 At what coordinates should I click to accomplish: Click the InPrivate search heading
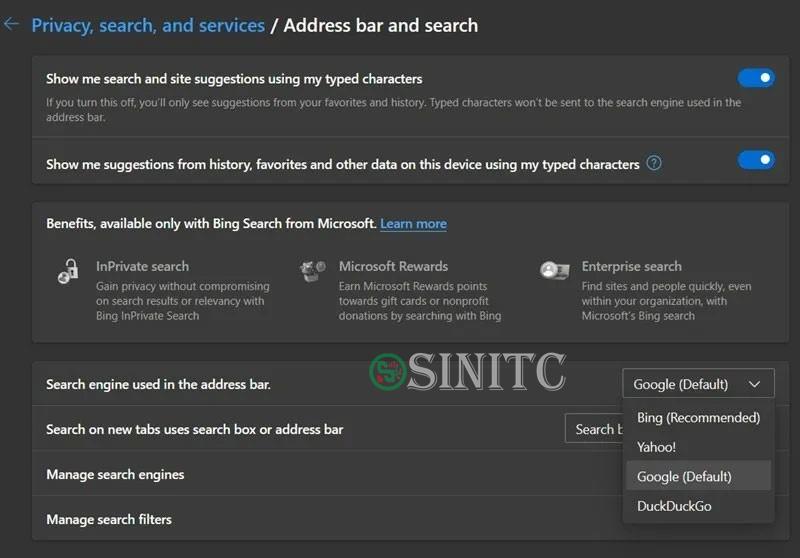tap(142, 266)
